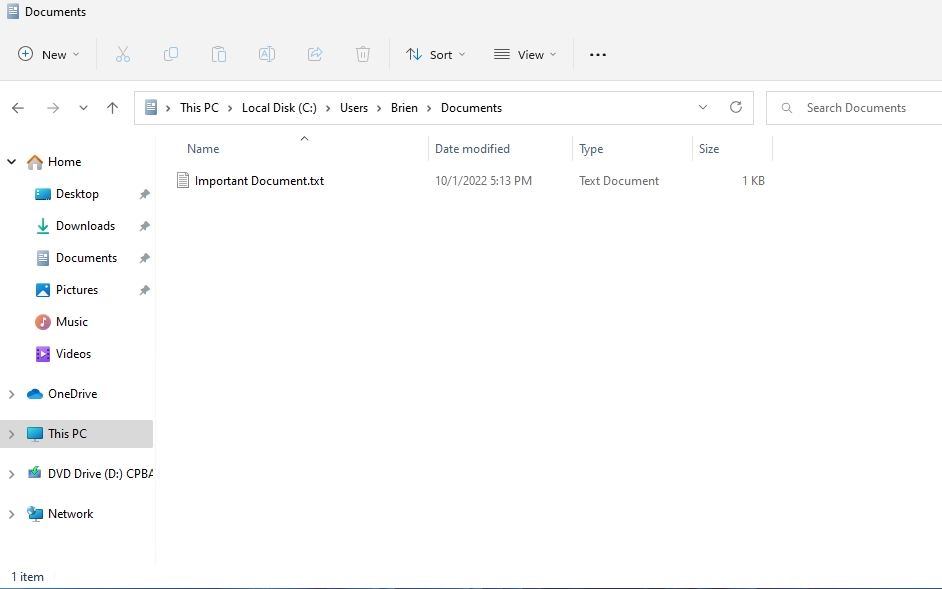Screen dimensions: 942x589
Task: Expand the Network item in the sidebar
Action: click(10, 513)
